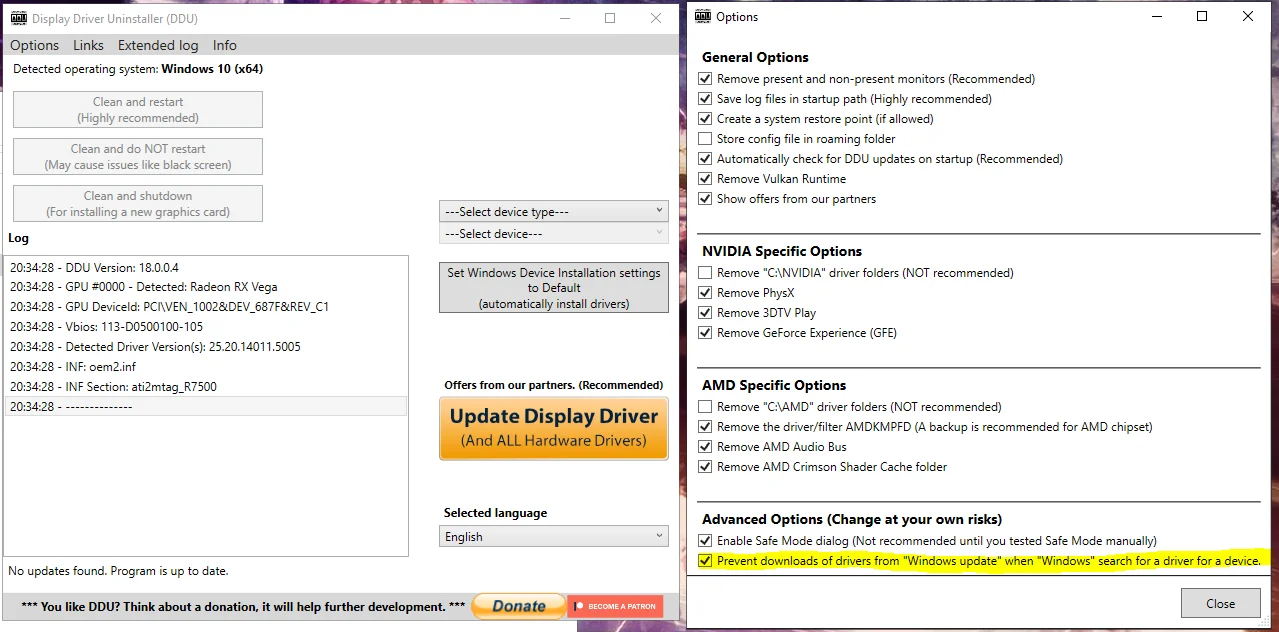The image size is (1279, 632).
Task: Open the Selected language dropdown showing English
Action: [x=554, y=536]
